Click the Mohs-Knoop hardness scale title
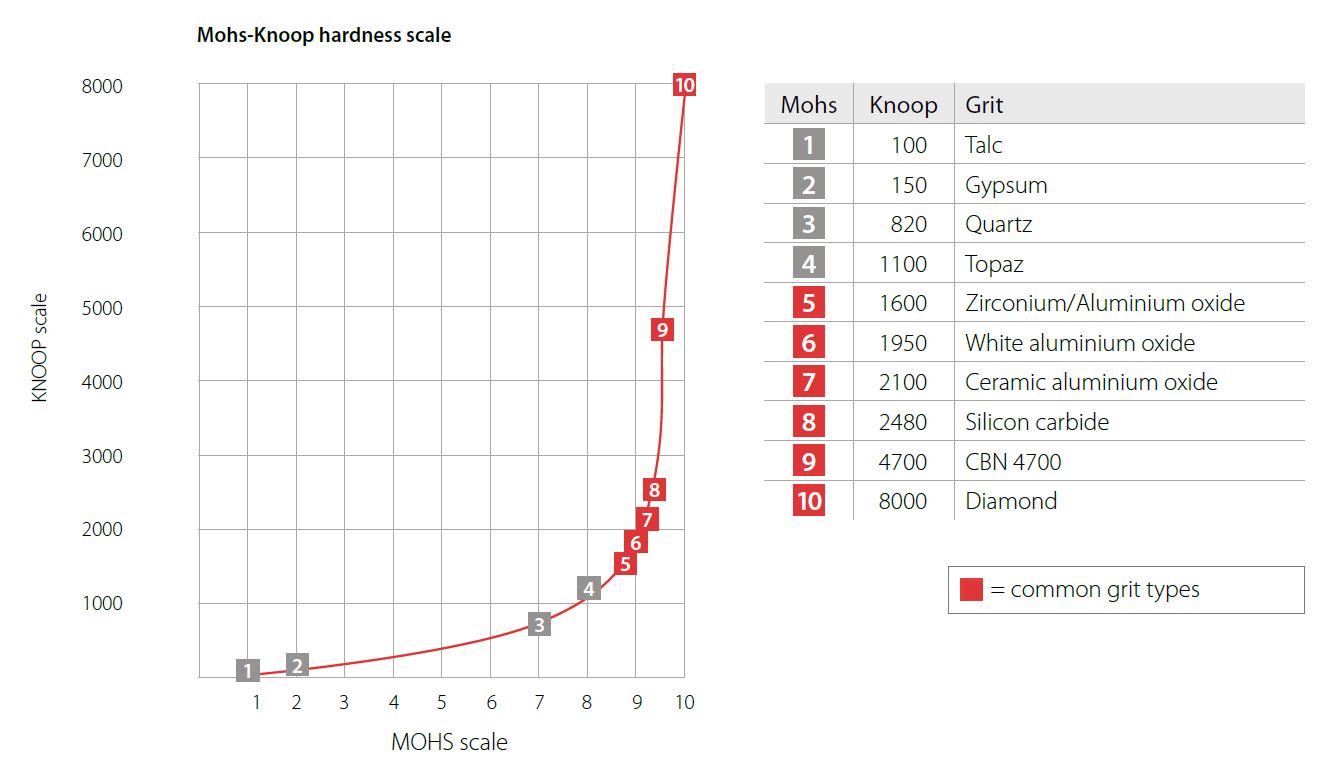The image size is (1344, 771). click(x=324, y=36)
